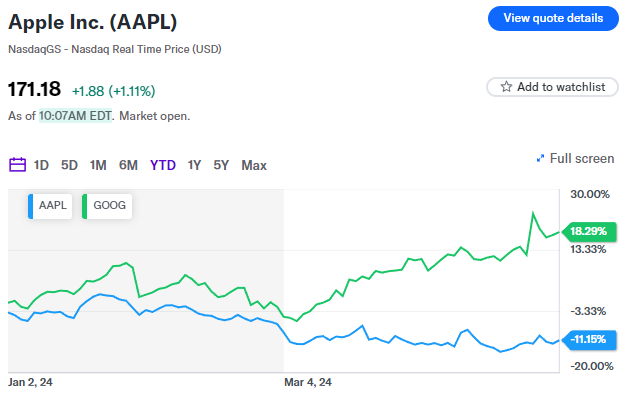Select the 1Y time range

tap(194, 165)
